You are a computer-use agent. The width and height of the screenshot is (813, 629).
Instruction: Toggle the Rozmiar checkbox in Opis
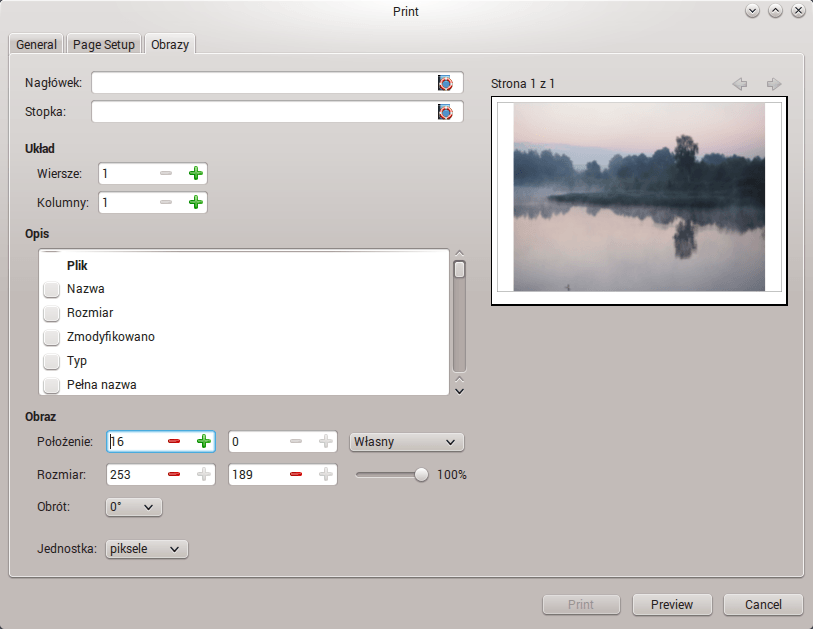click(51, 313)
